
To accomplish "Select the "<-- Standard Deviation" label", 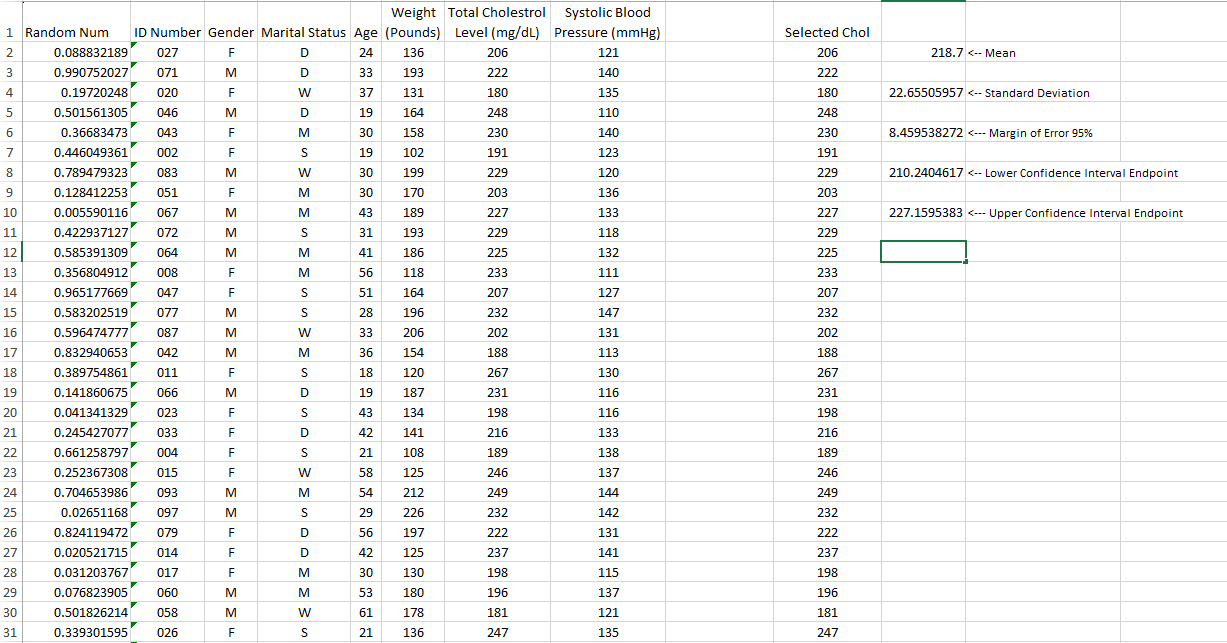I will pyautogui.click(x=1029, y=92).
